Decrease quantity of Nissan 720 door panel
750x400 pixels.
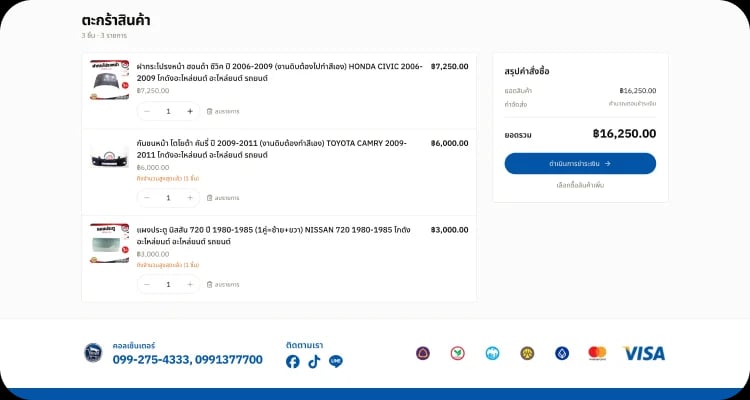(147, 284)
